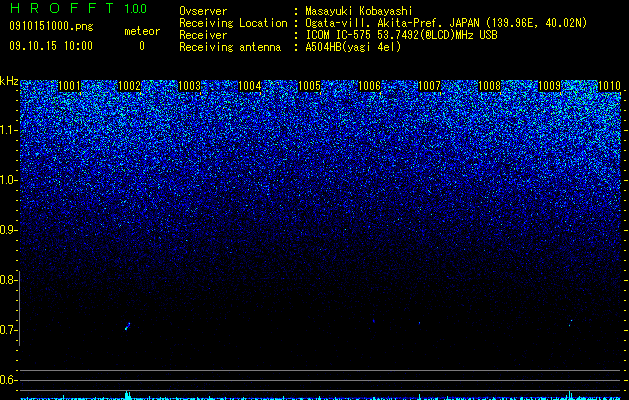629x400 pixels.
Task: Click the HROFFT title text
Action: (61, 8)
